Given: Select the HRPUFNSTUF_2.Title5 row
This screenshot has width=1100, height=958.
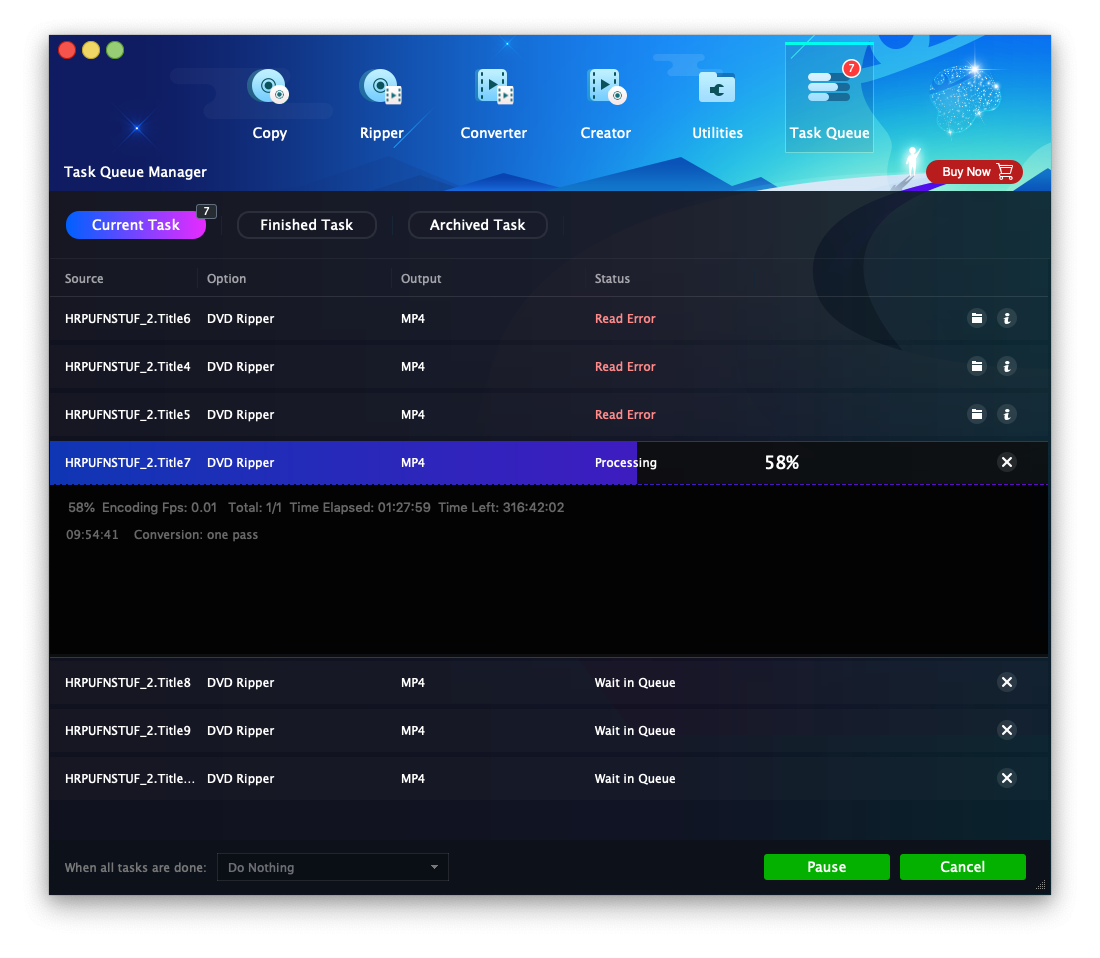Looking at the screenshot, I should [549, 414].
